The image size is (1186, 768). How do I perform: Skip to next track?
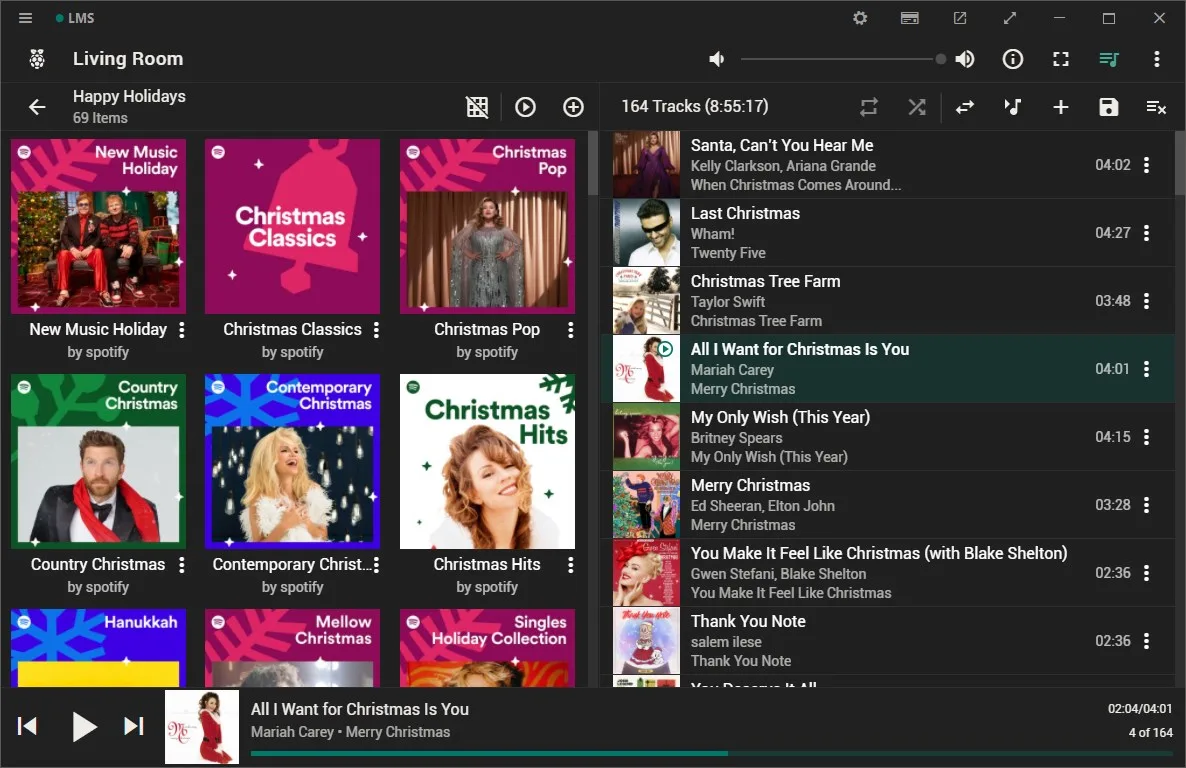[x=134, y=726]
